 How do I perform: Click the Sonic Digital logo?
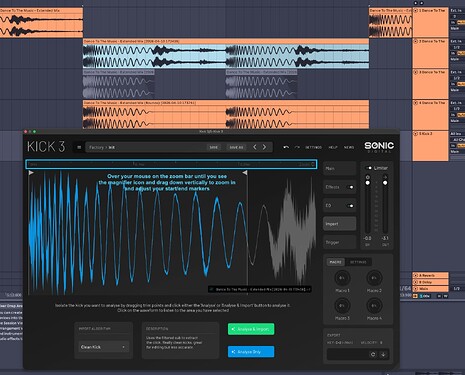click(379, 147)
